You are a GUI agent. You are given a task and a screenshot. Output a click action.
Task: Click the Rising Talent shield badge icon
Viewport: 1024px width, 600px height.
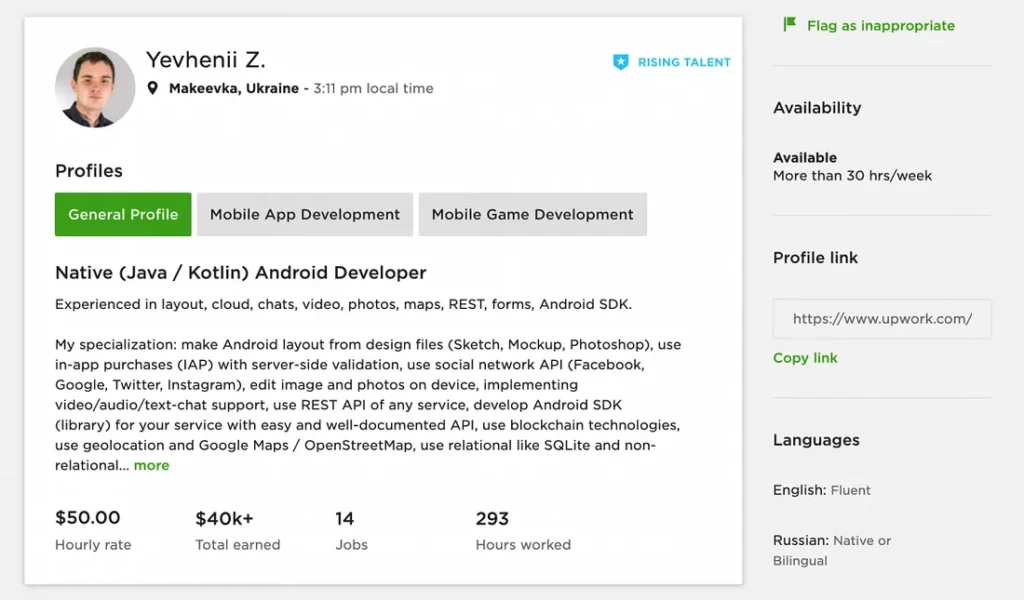[621, 62]
